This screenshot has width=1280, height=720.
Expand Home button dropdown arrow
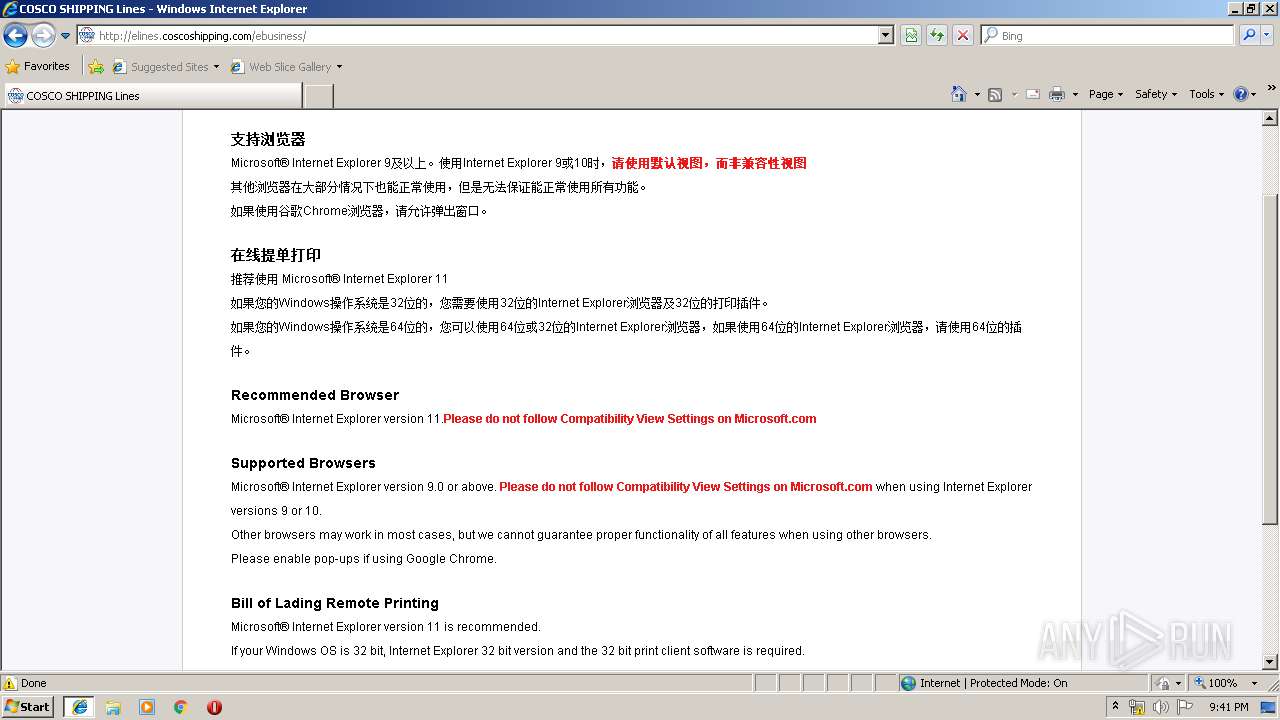977,94
